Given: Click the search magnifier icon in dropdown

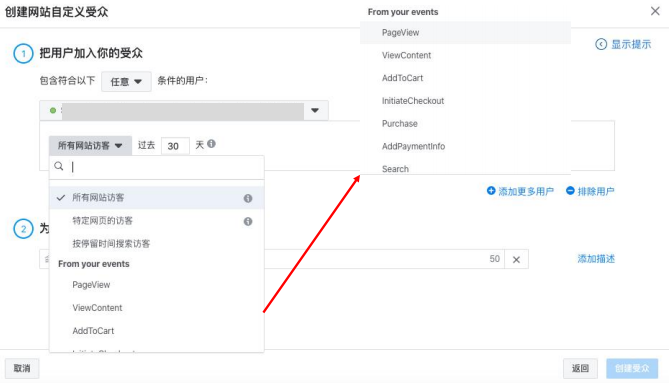Looking at the screenshot, I should coord(59,166).
